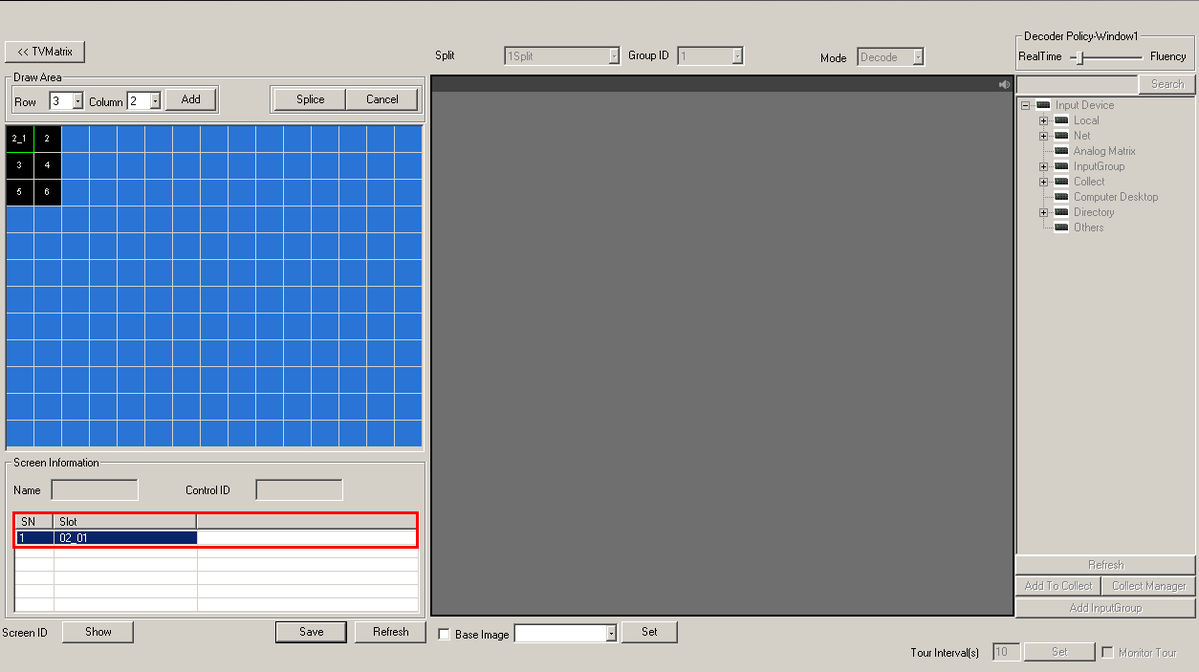
Task: Click the Computer Desktop device icon
Action: click(1061, 196)
